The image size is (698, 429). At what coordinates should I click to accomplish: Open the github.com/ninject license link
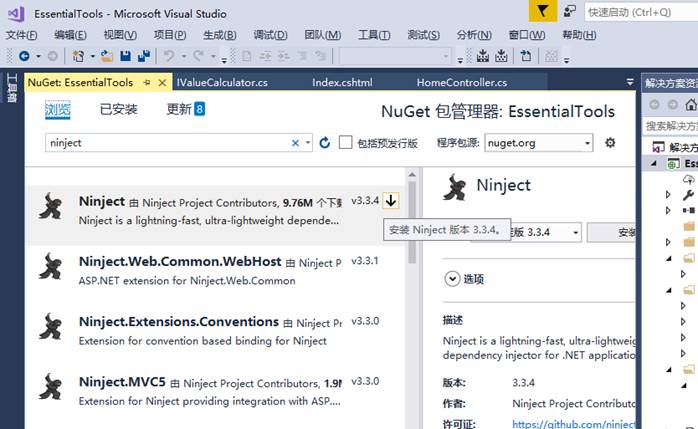(x=574, y=424)
